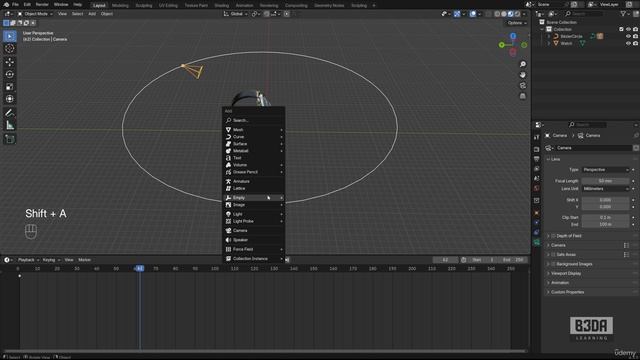The height and width of the screenshot is (360, 640).
Task: Exclude Collection from view layer checkbox
Action: click(x=621, y=29)
